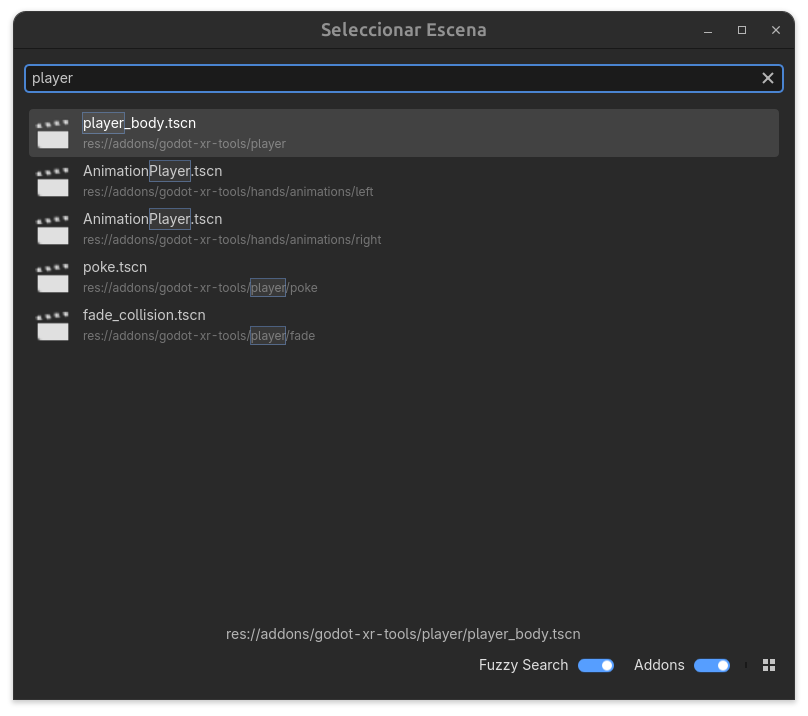Choose the poke.tscn scene result

tap(115, 267)
